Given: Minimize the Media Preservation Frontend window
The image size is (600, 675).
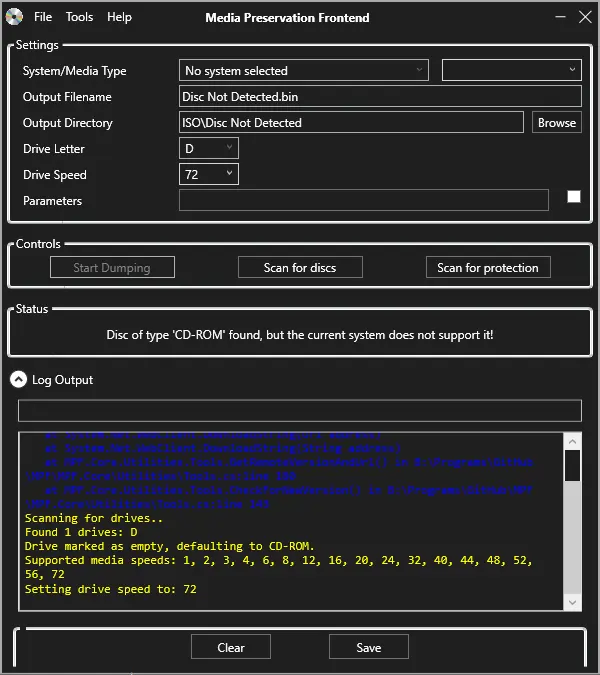Looking at the screenshot, I should (x=560, y=17).
